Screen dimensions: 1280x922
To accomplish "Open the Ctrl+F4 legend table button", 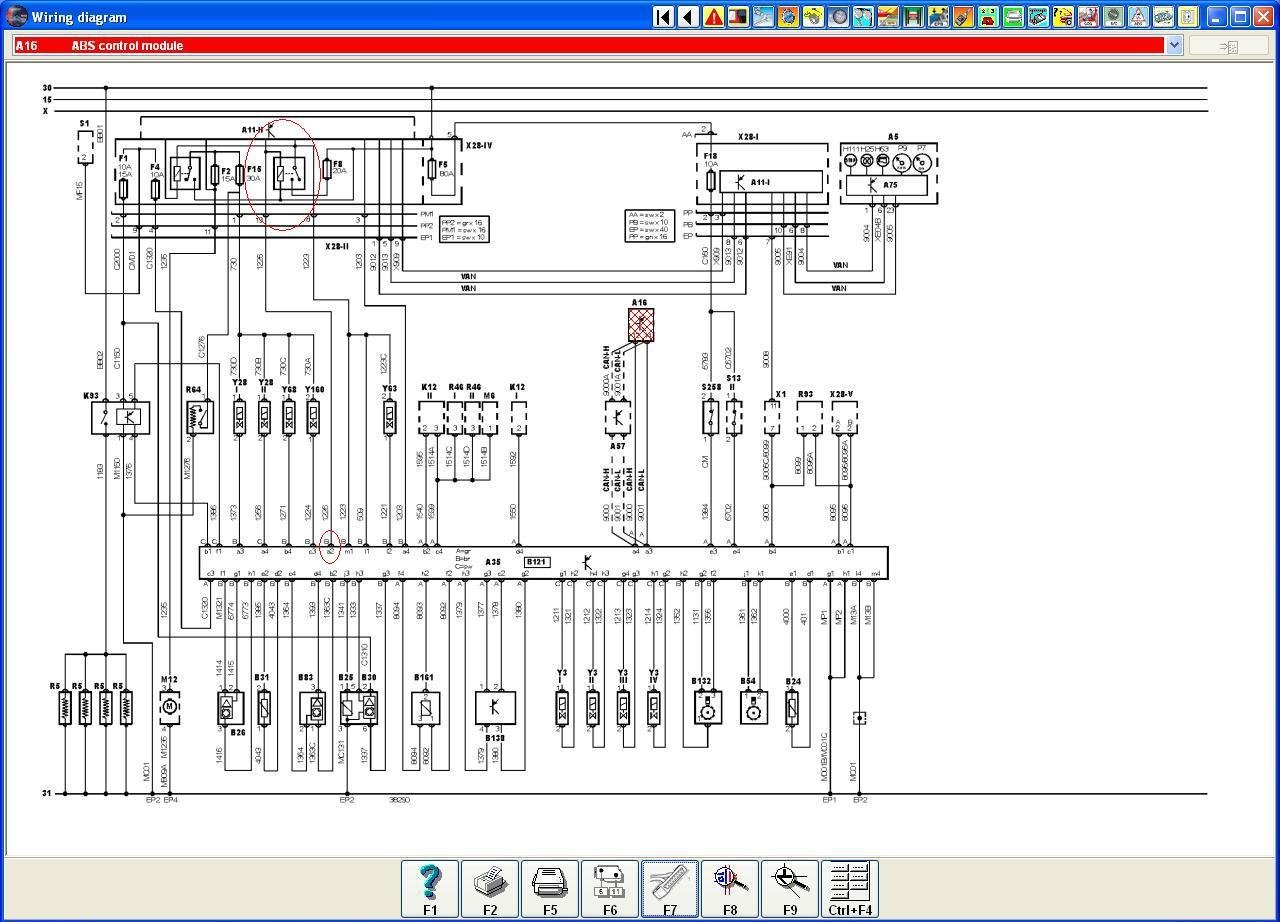I will tap(850, 888).
